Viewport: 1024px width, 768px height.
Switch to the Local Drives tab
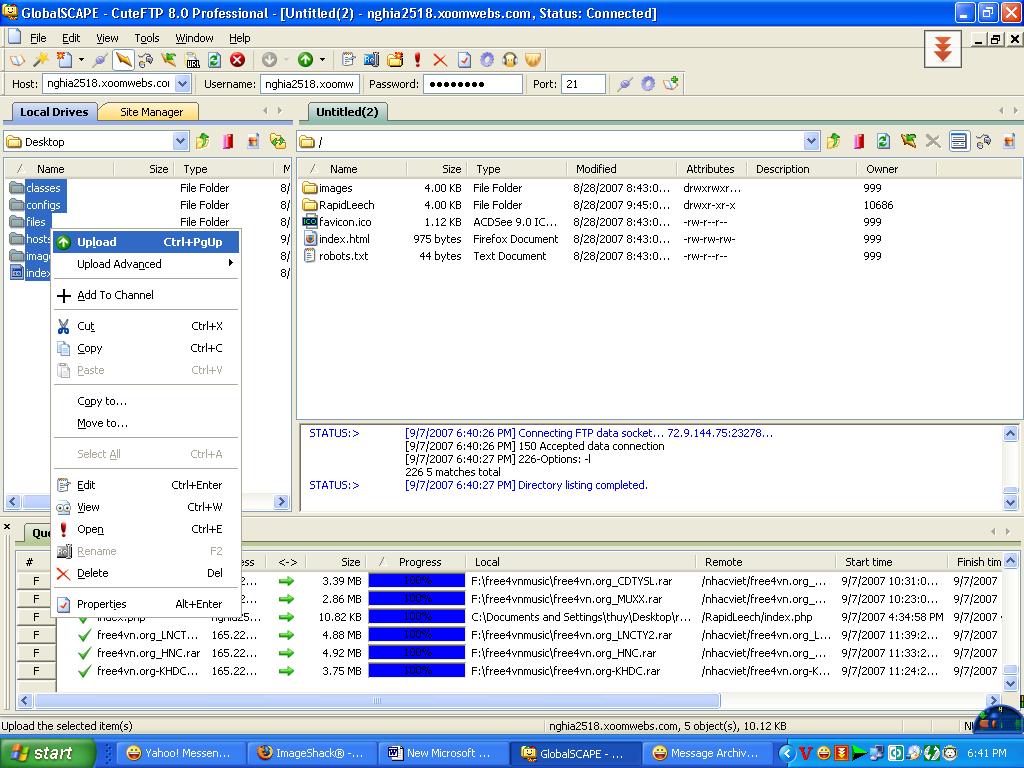coord(54,112)
